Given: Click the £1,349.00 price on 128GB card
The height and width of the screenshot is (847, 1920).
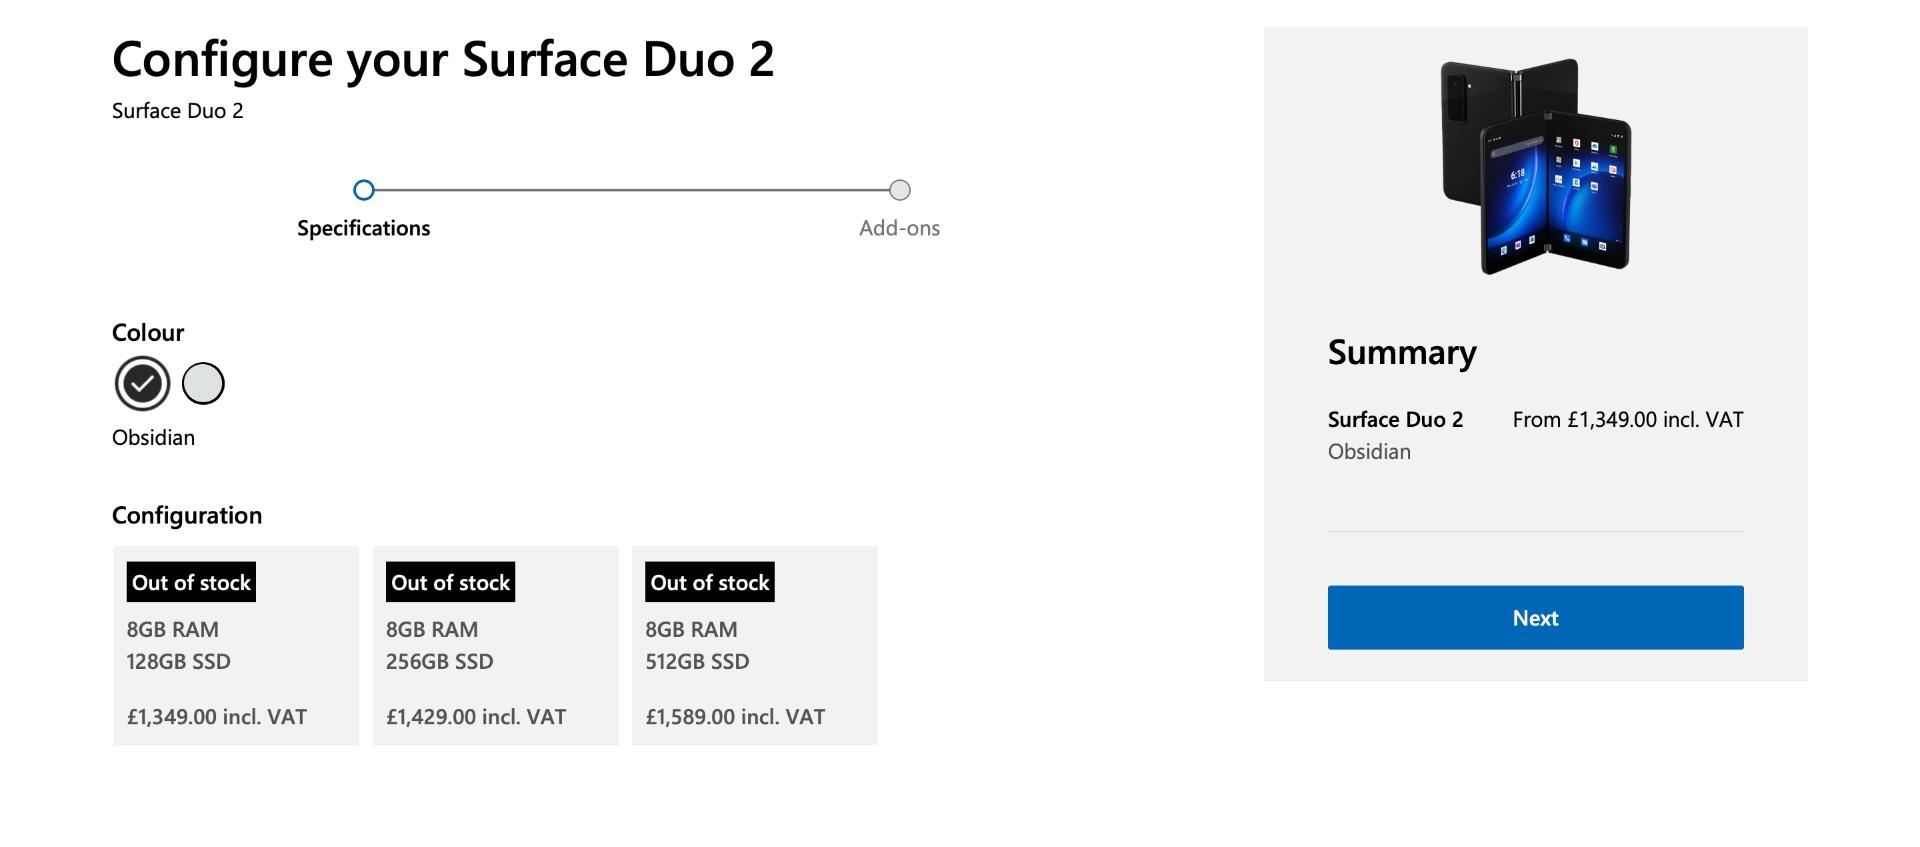Looking at the screenshot, I should (217, 717).
